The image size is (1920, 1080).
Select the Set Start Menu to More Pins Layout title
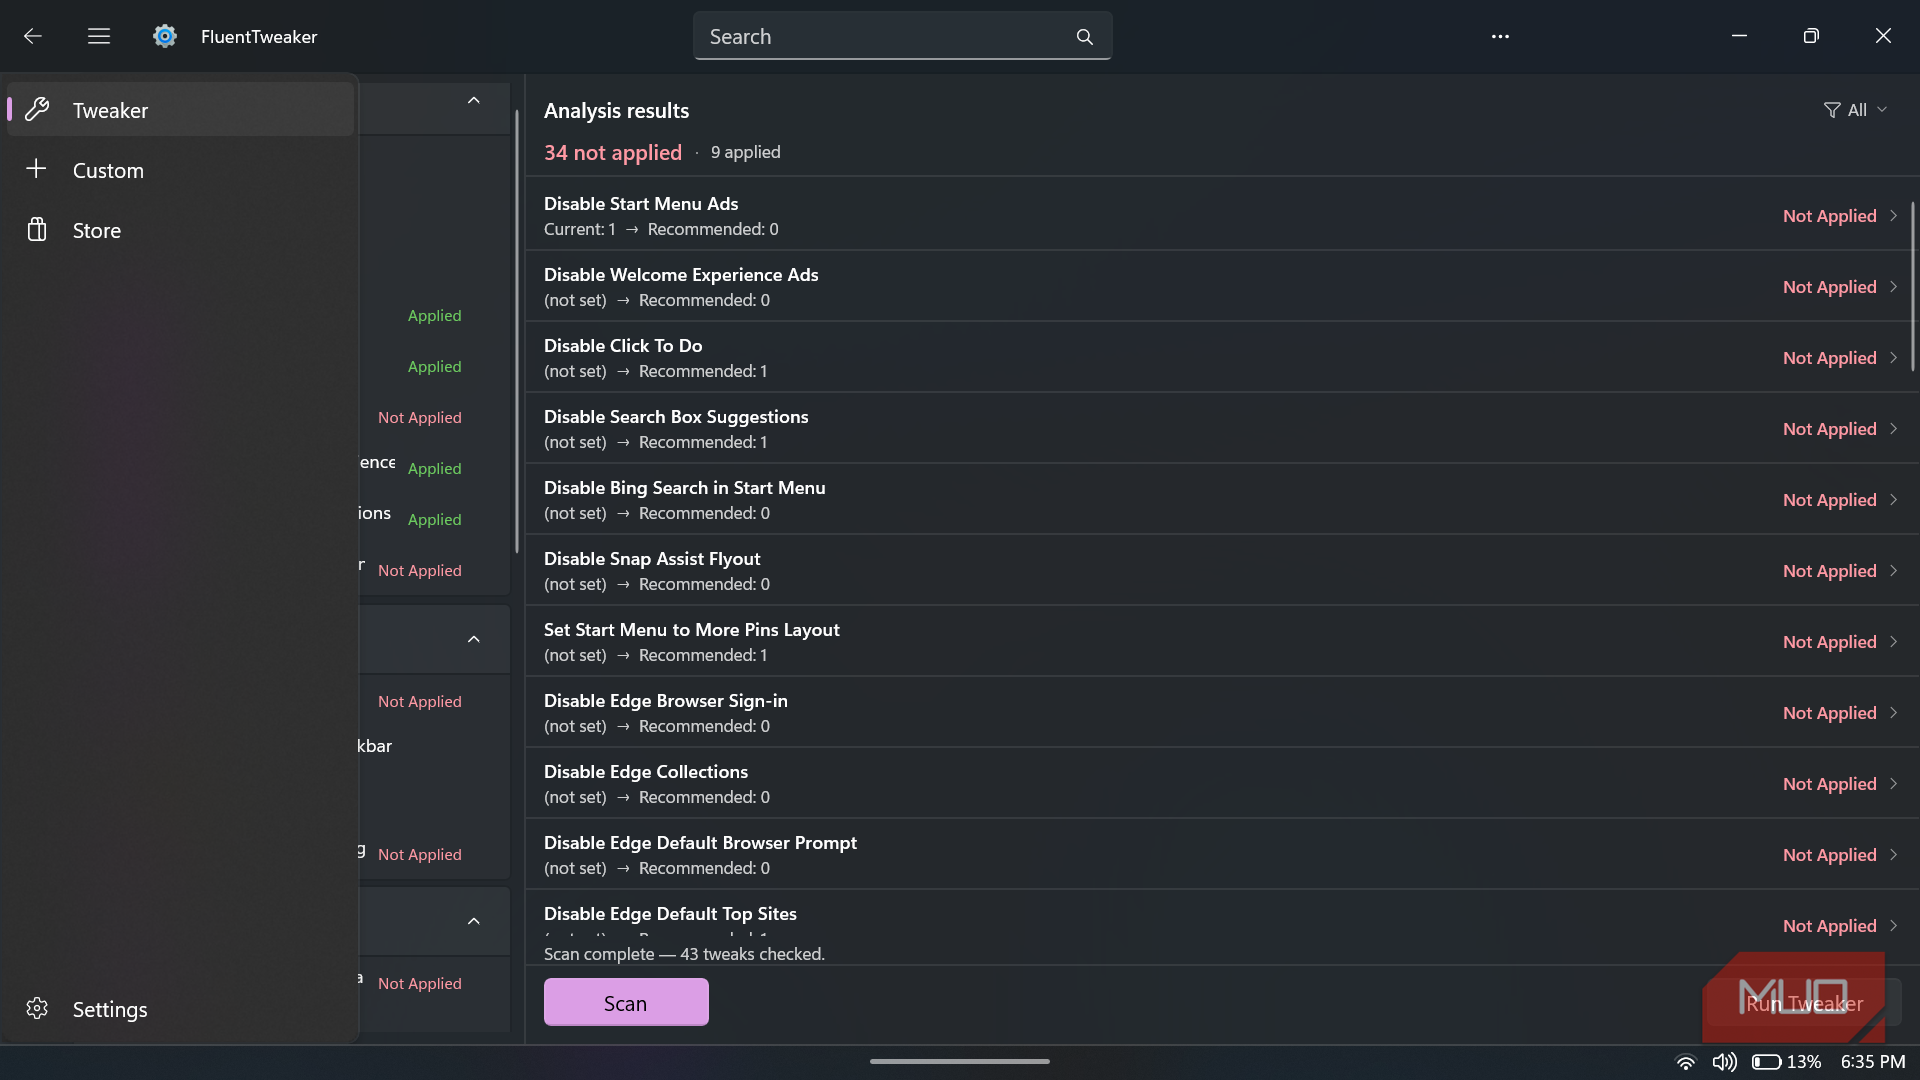(691, 629)
